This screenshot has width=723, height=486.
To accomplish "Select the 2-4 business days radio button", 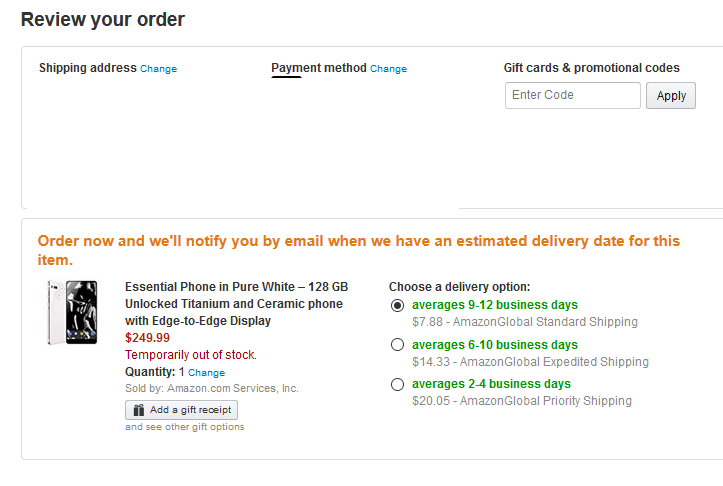I will tap(397, 384).
